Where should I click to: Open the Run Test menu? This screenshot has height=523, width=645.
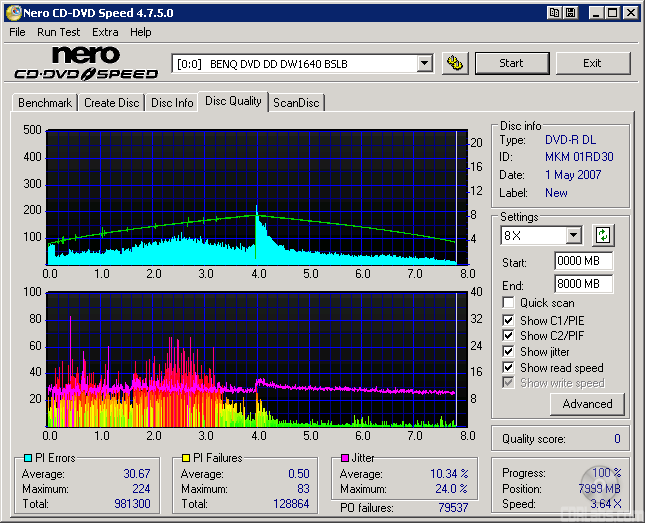[x=58, y=32]
